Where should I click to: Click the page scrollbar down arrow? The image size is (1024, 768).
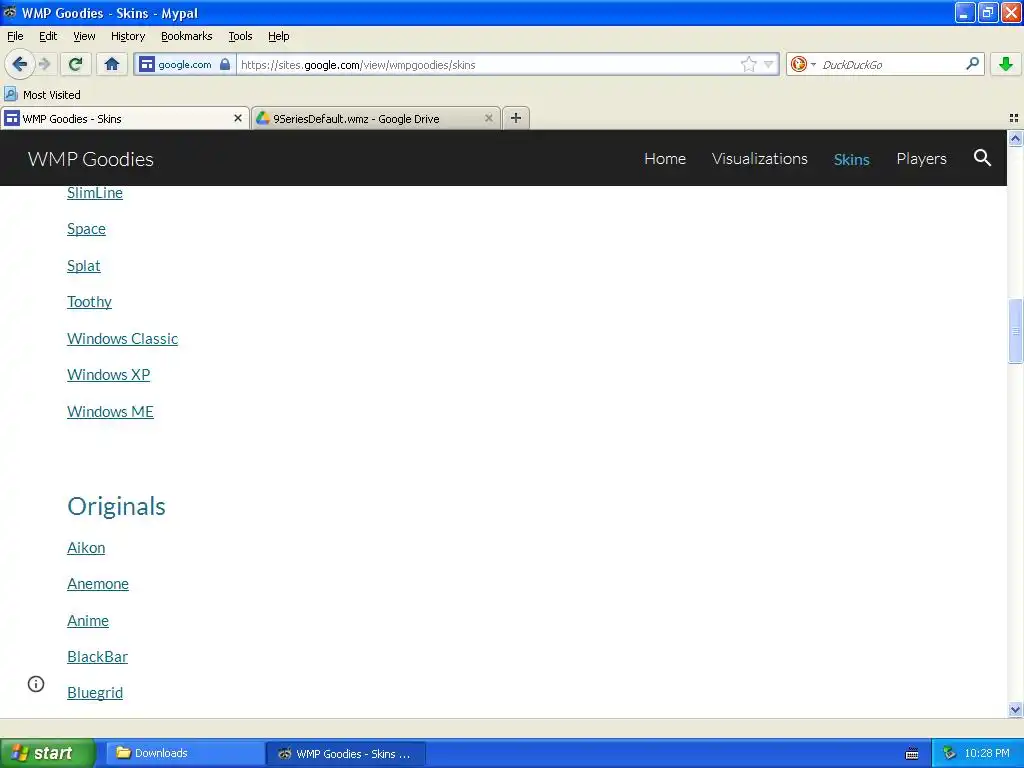pos(1015,709)
